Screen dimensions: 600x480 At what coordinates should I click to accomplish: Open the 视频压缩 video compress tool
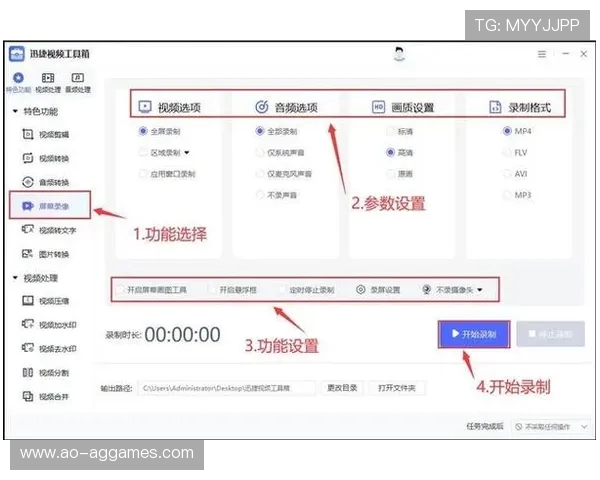click(53, 301)
